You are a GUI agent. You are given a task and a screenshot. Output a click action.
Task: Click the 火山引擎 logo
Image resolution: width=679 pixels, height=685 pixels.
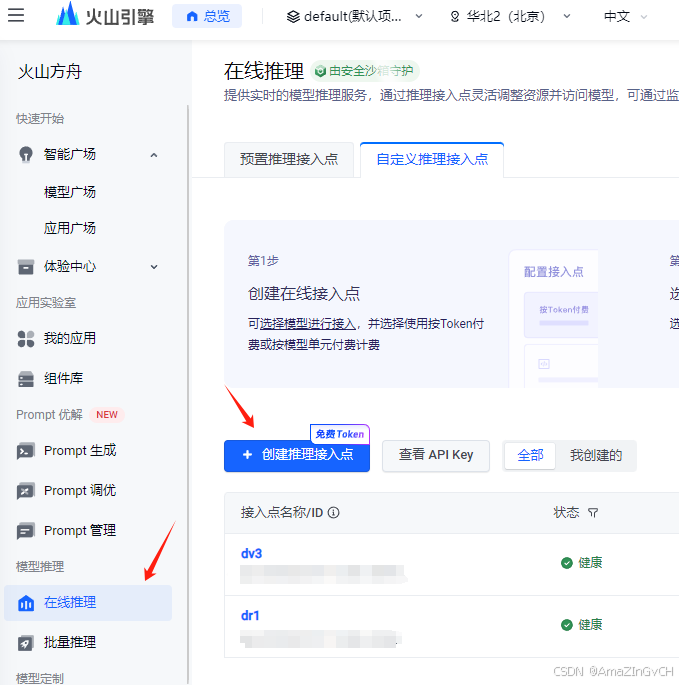pos(105,15)
